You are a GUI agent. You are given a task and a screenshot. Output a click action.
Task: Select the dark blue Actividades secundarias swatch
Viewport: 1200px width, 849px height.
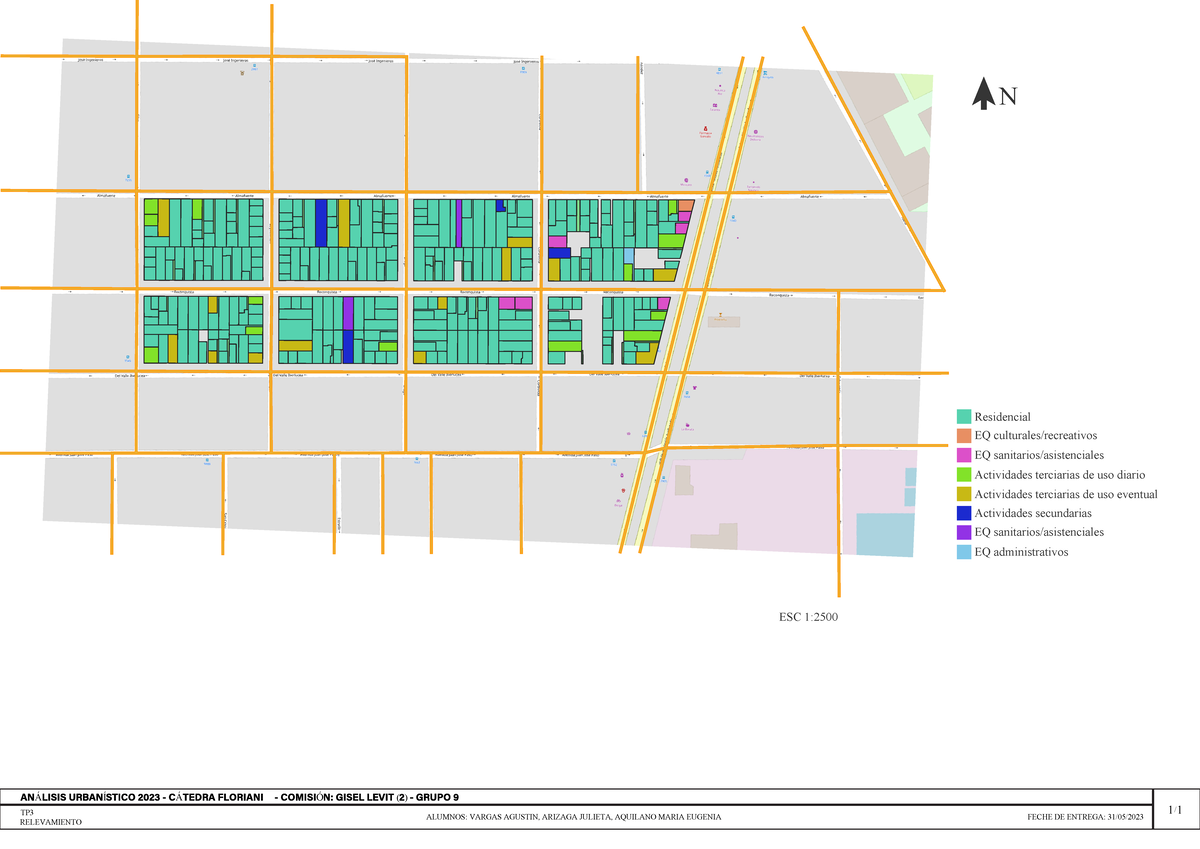coord(964,513)
